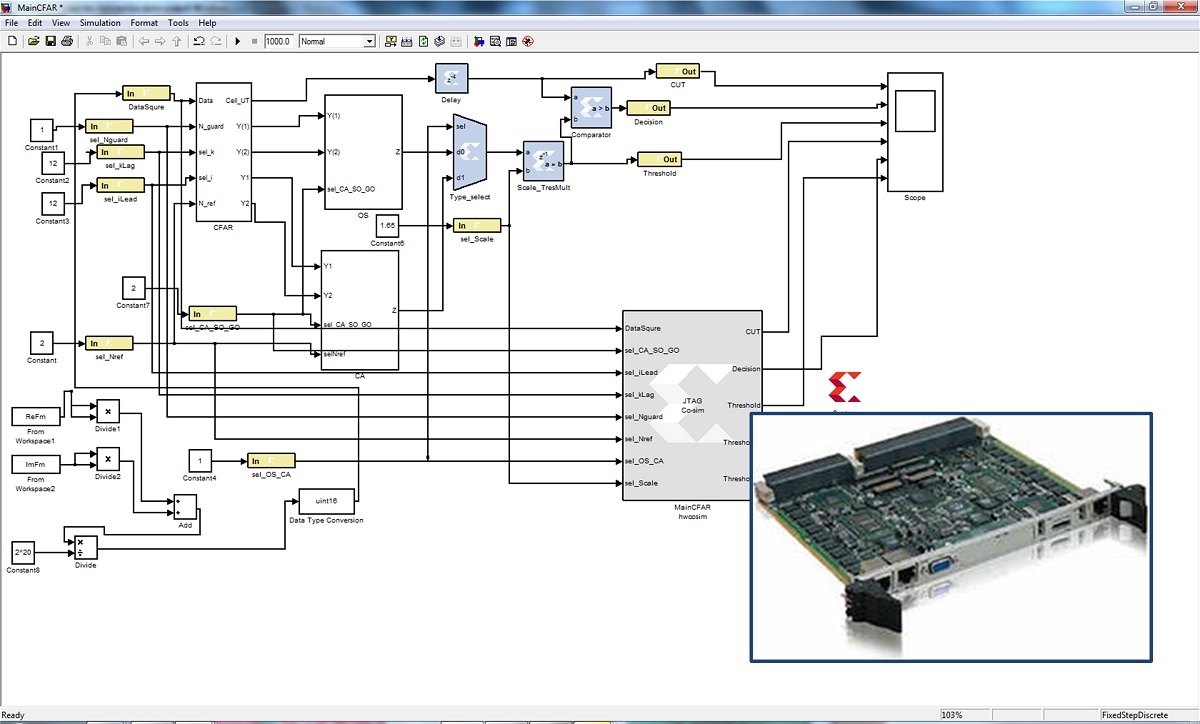Image resolution: width=1200 pixels, height=724 pixels.
Task: Save the model using the floppy icon
Action: coord(50,41)
